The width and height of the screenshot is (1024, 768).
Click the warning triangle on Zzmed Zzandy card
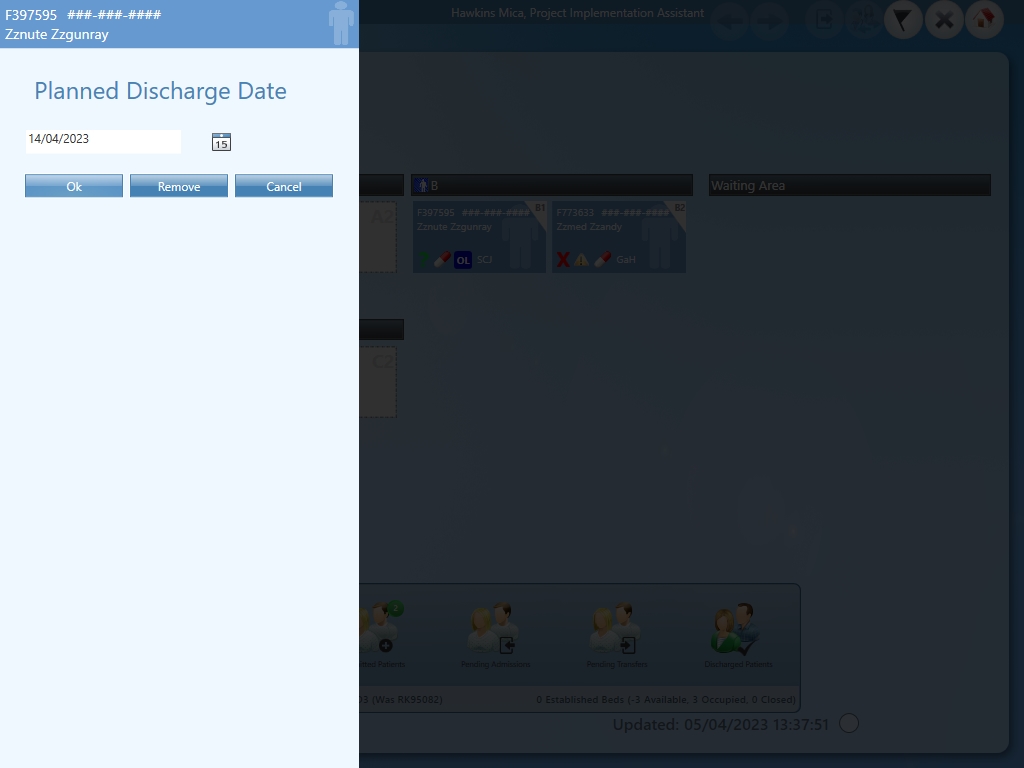point(581,260)
